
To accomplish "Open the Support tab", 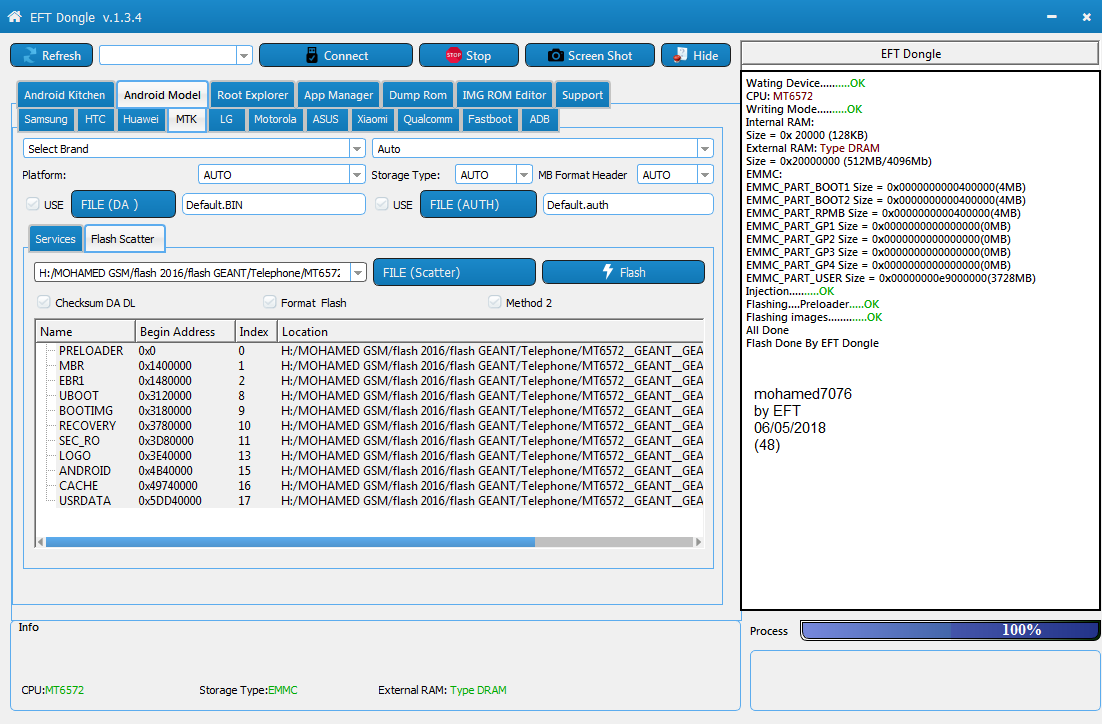I will [583, 95].
